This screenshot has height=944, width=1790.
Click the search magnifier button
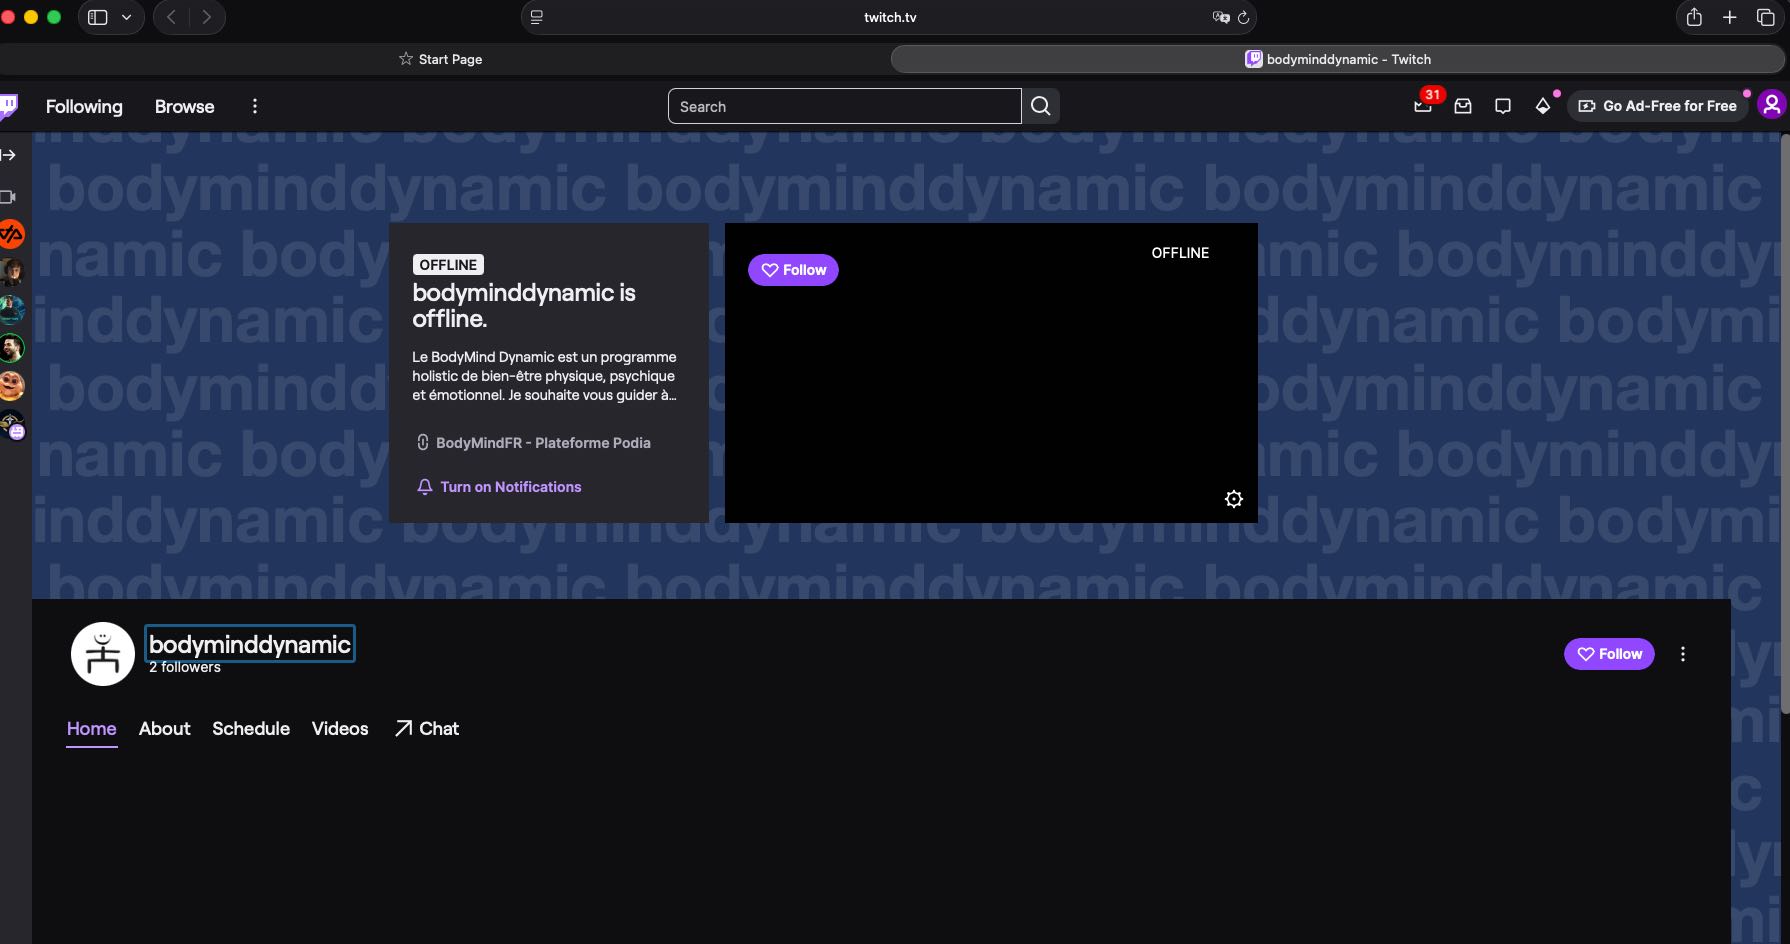pos(1040,106)
